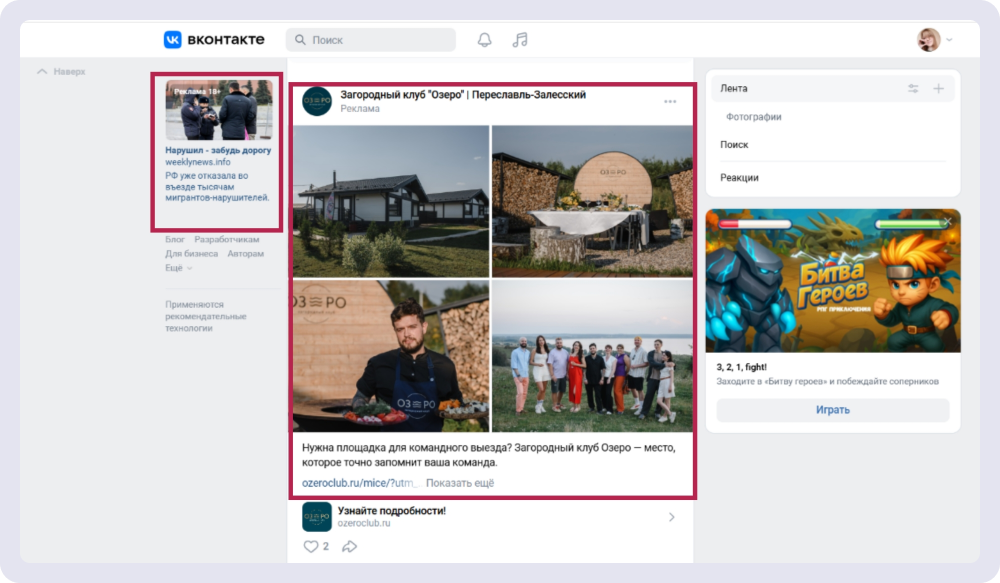Open the music player icon
The height and width of the screenshot is (583, 1000).
519,40
